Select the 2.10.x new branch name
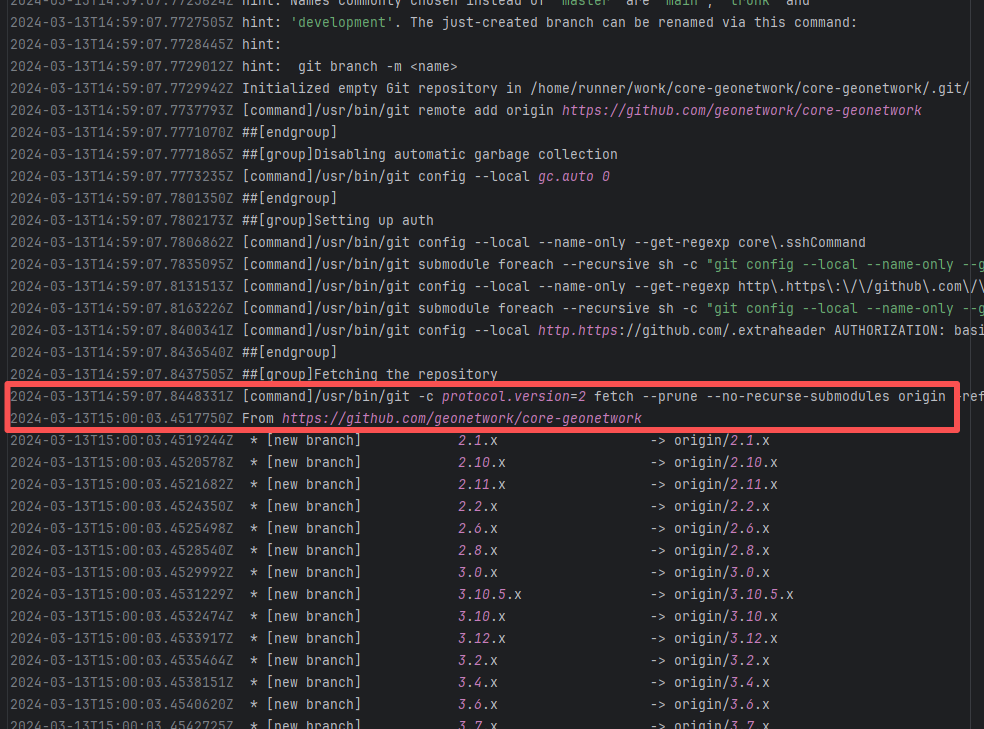 [482, 462]
